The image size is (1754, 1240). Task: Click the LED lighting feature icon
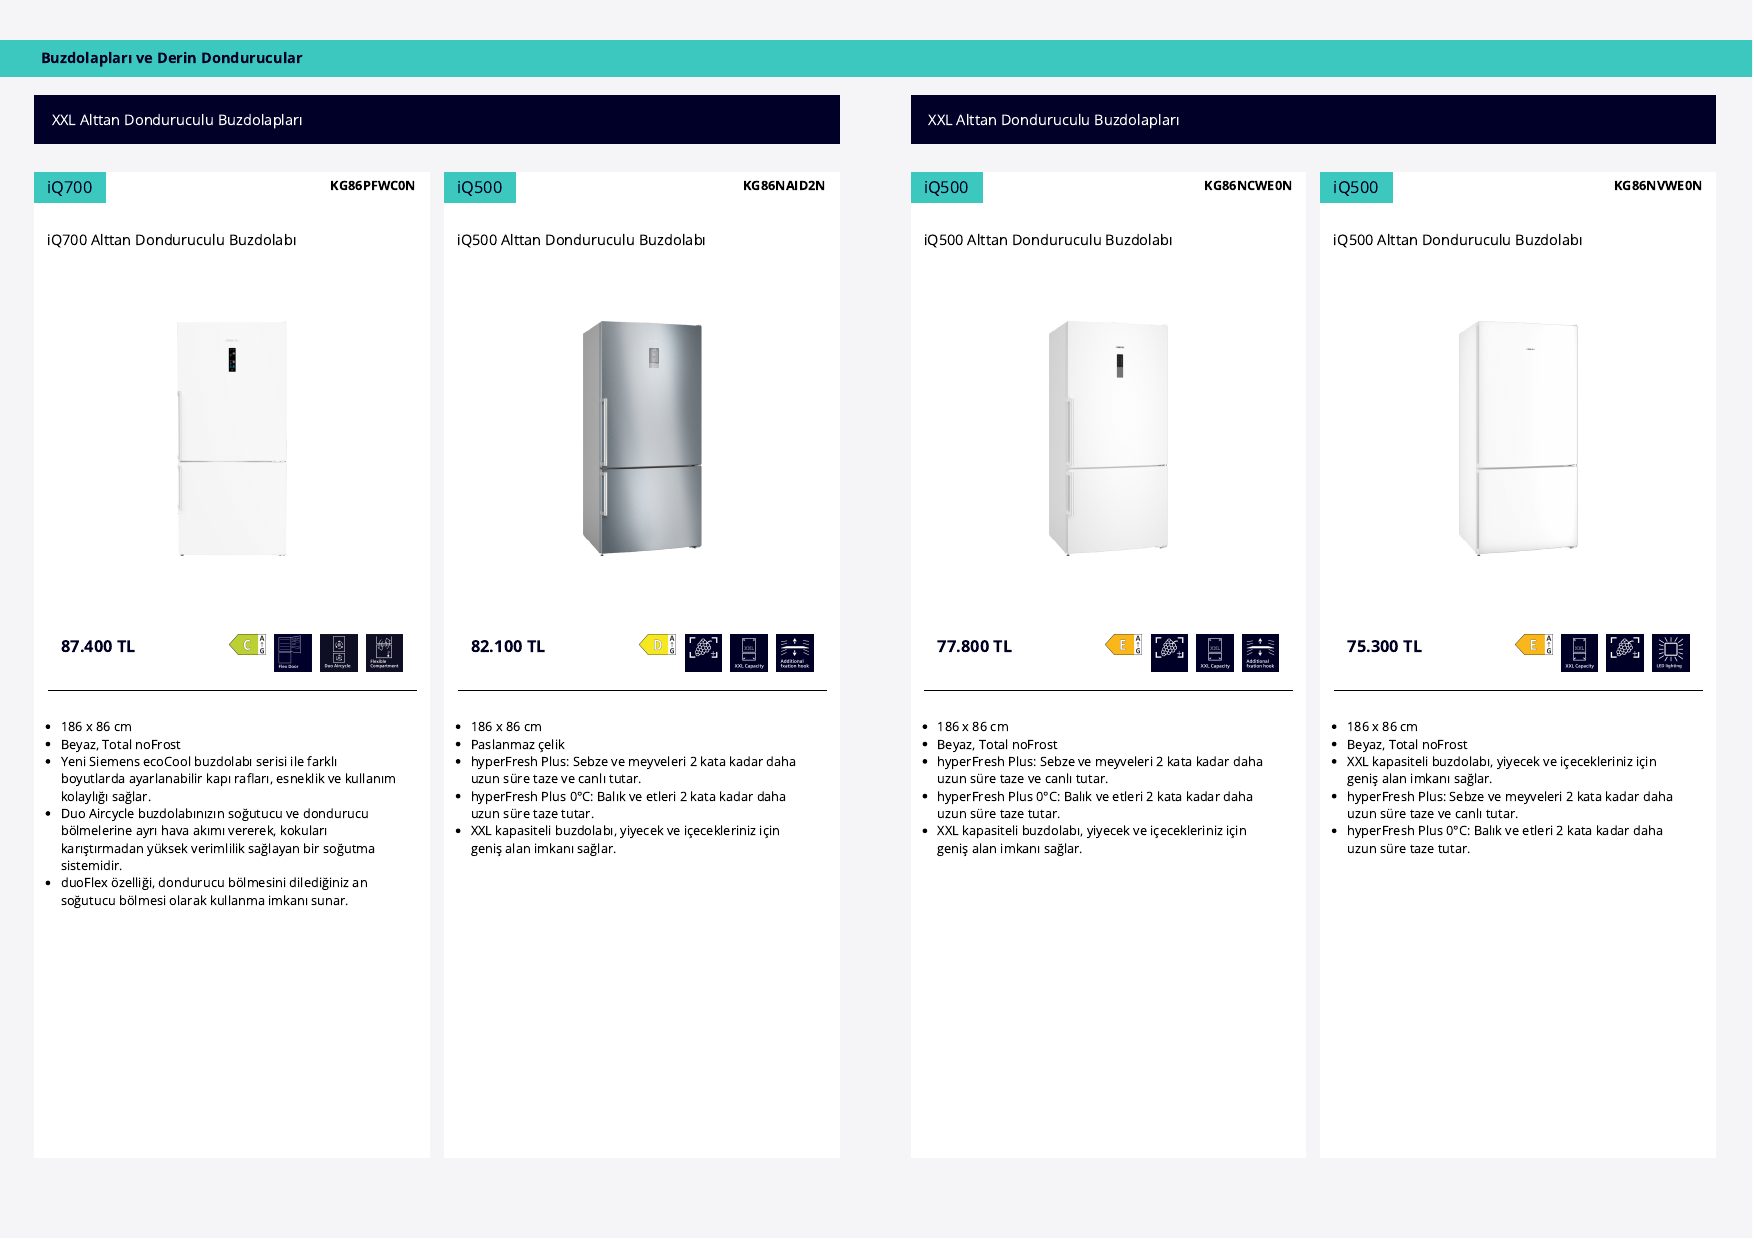click(x=1671, y=653)
